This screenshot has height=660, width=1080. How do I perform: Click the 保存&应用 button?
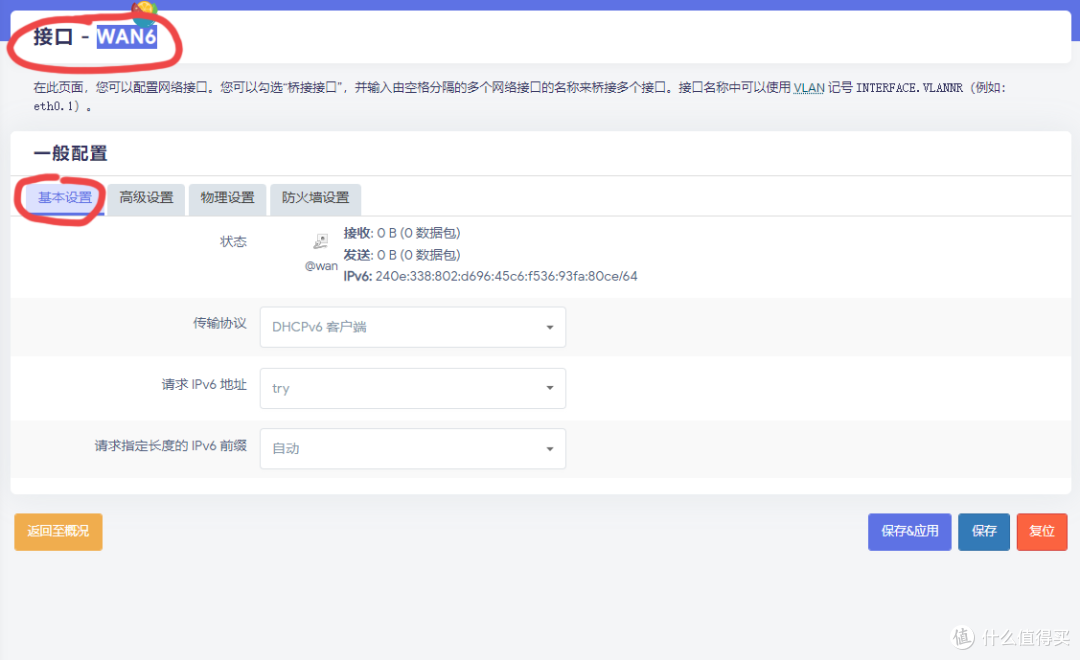[909, 531]
